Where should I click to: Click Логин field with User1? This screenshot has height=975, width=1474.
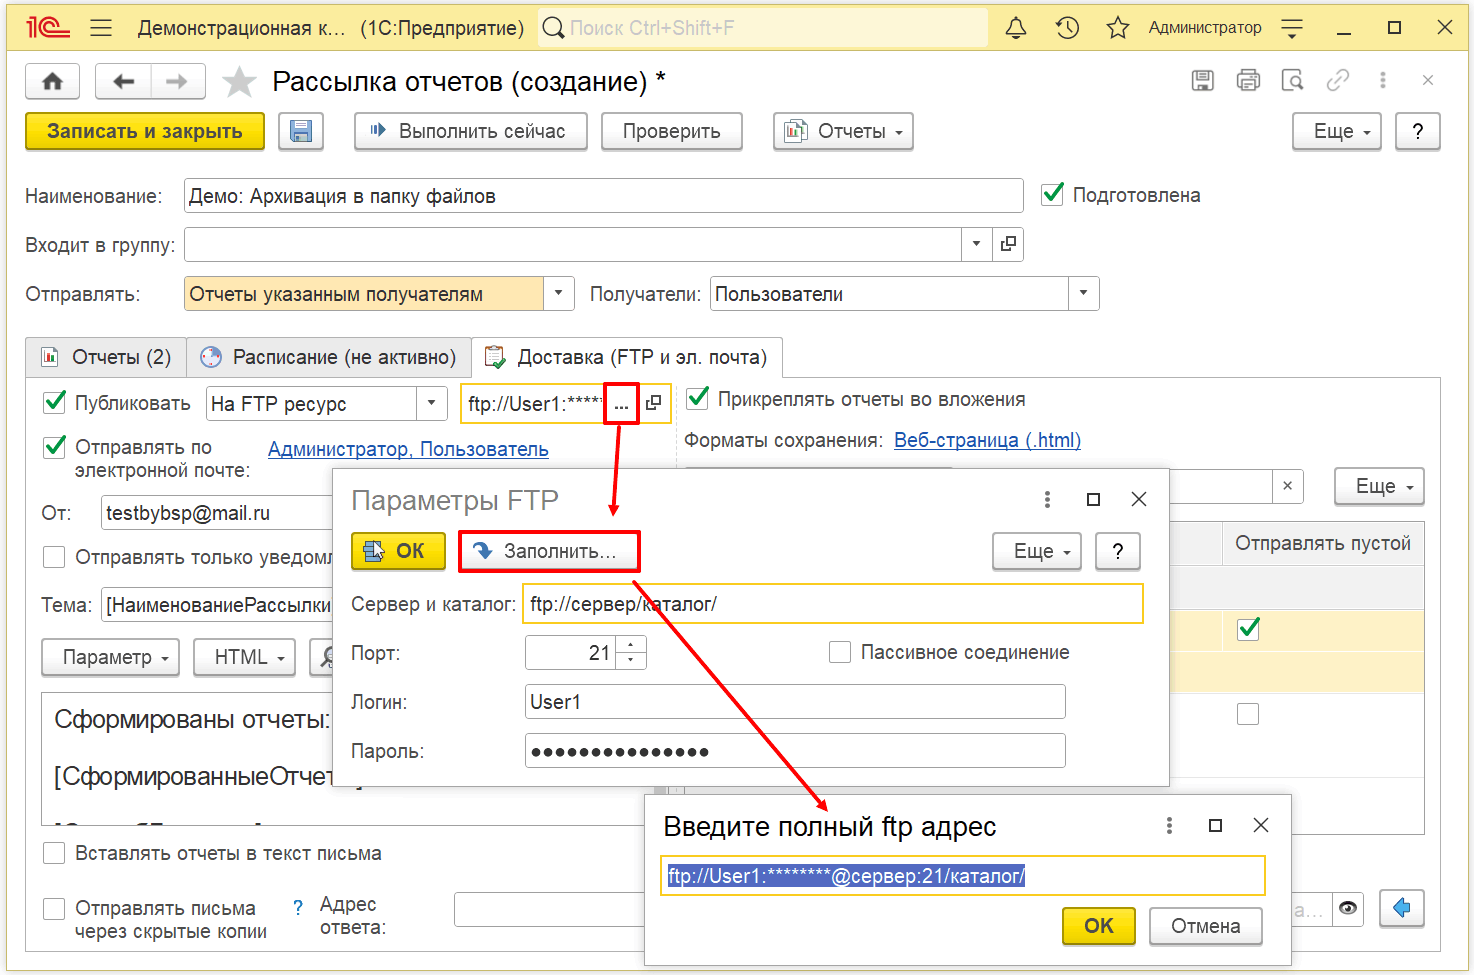pos(795,702)
